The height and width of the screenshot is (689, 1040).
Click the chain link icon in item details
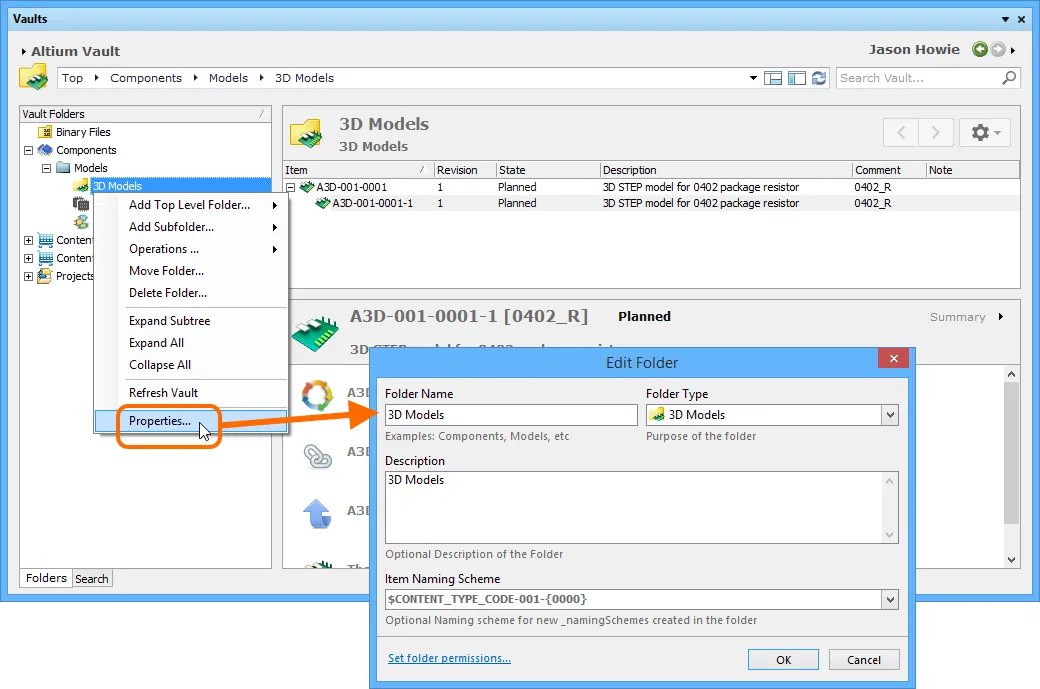tap(318, 456)
